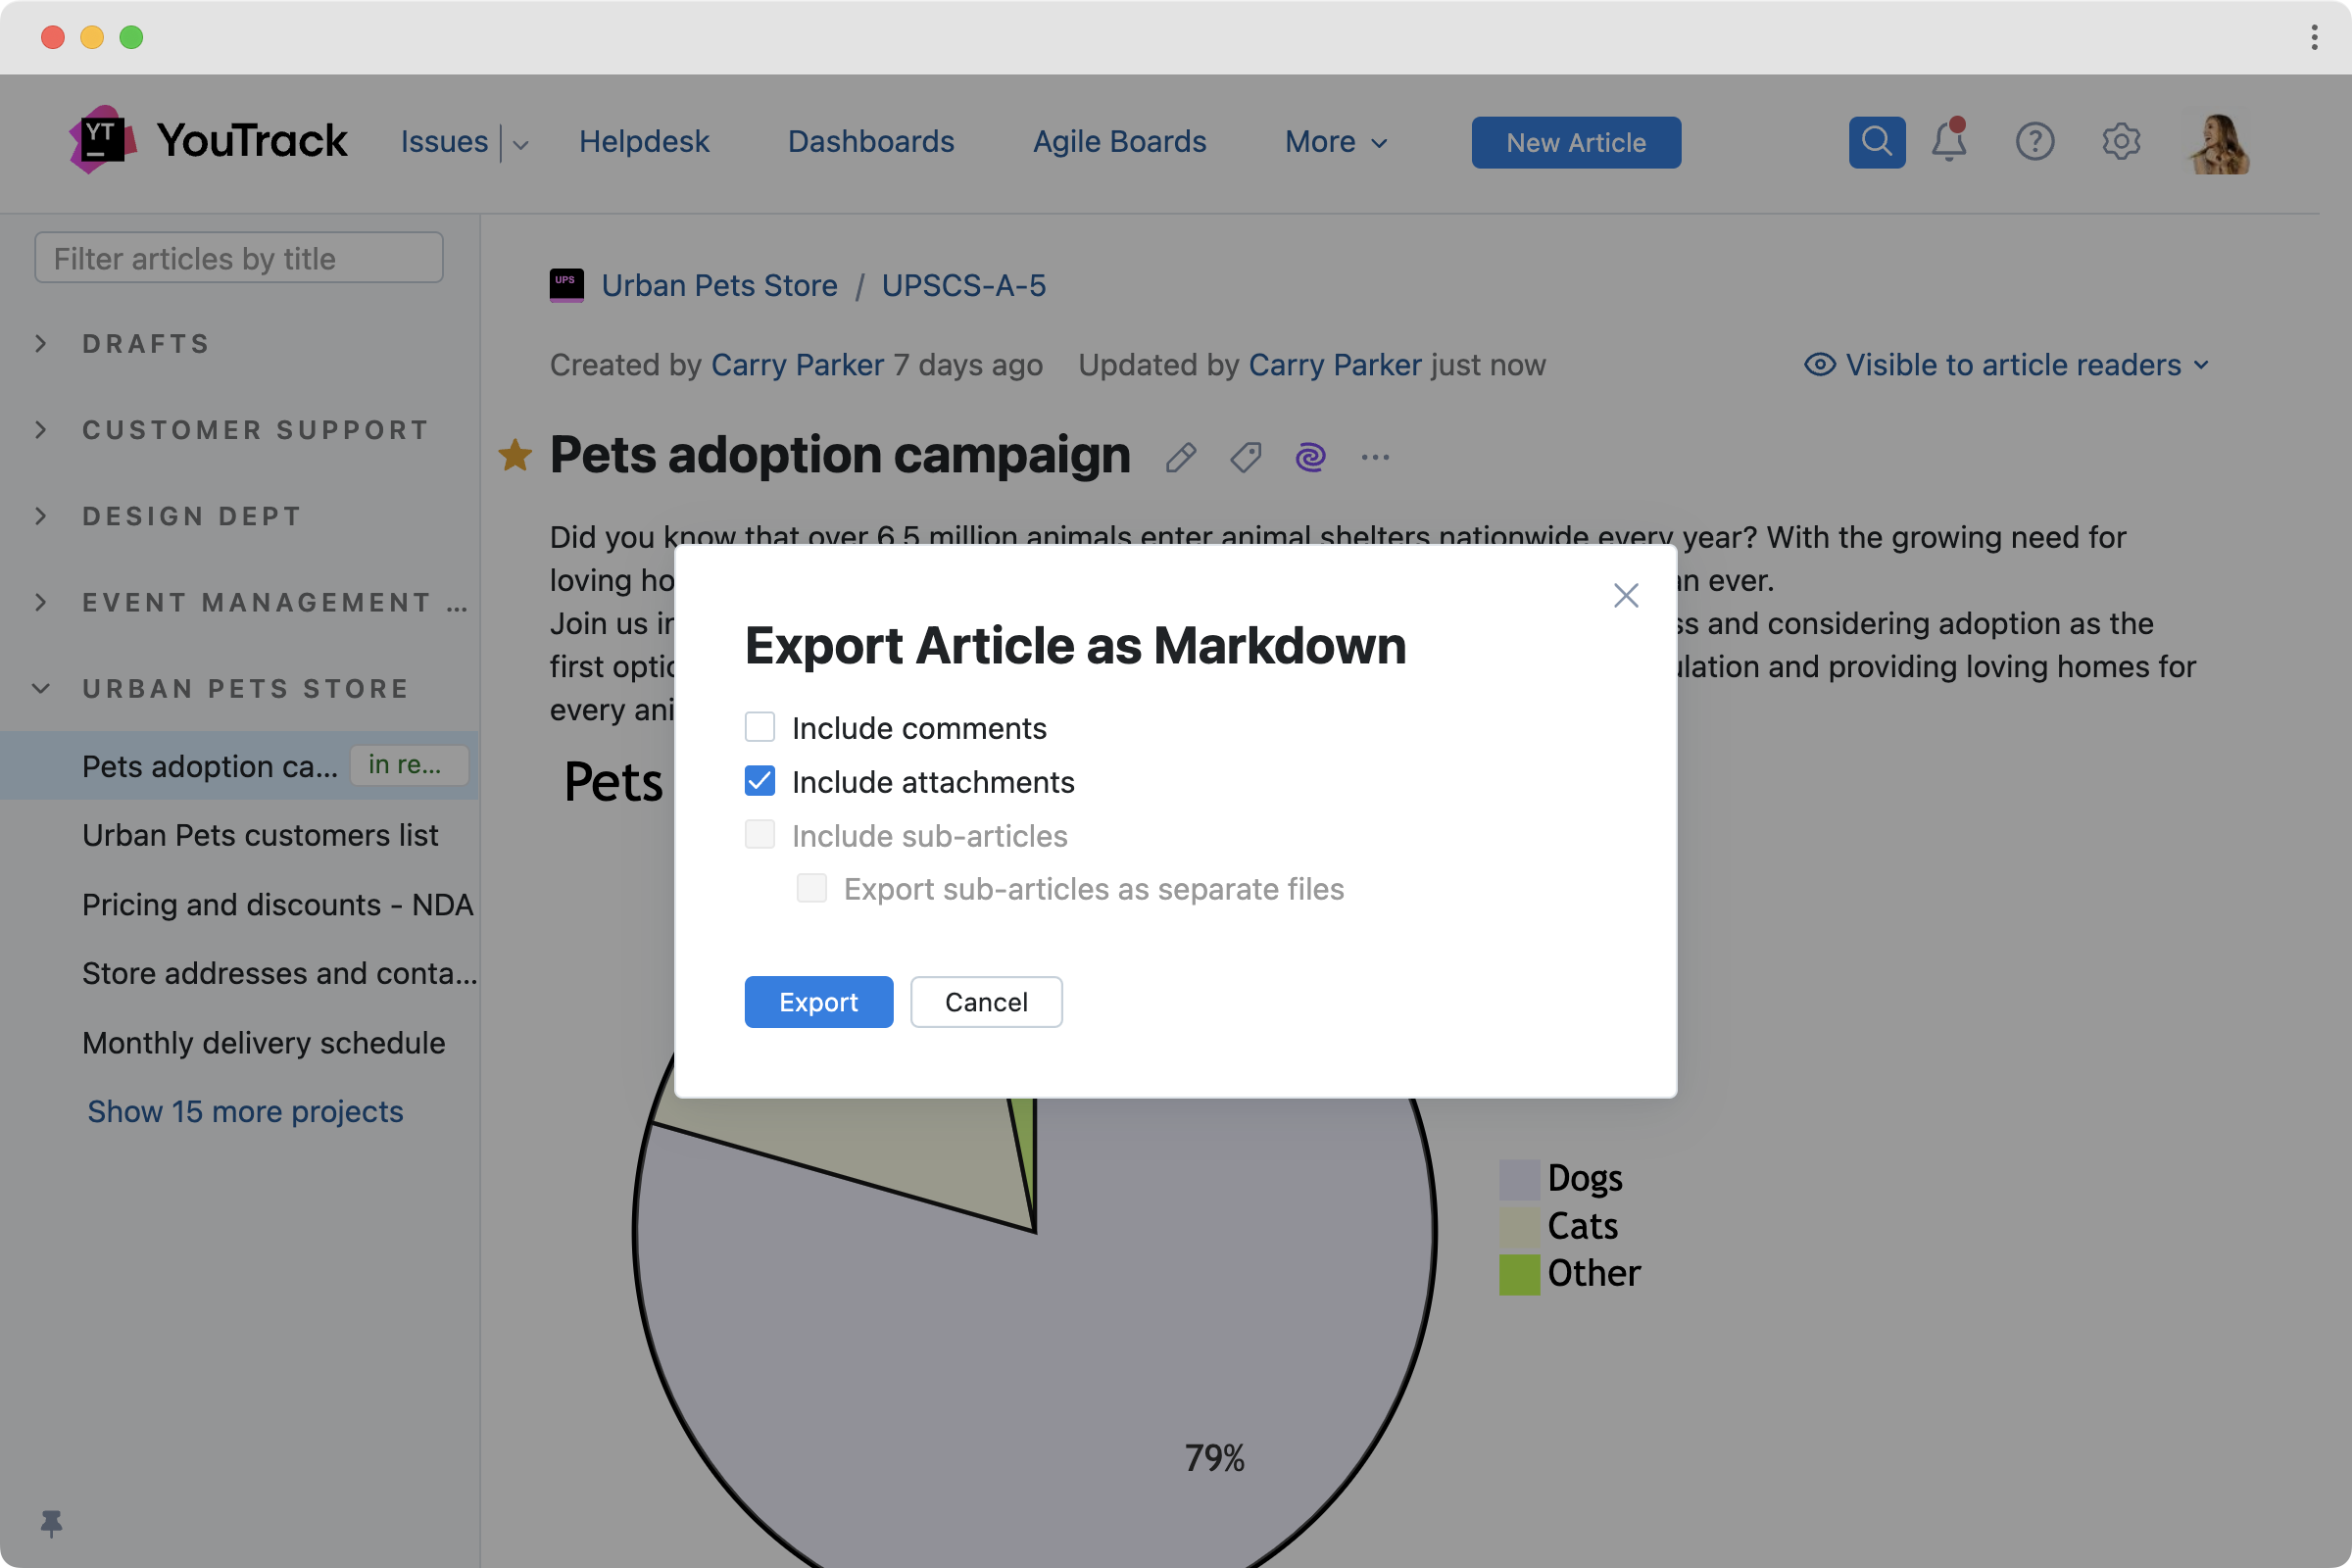Click Show 15 more projects link
This screenshot has height=1568, width=2352.
[245, 1111]
